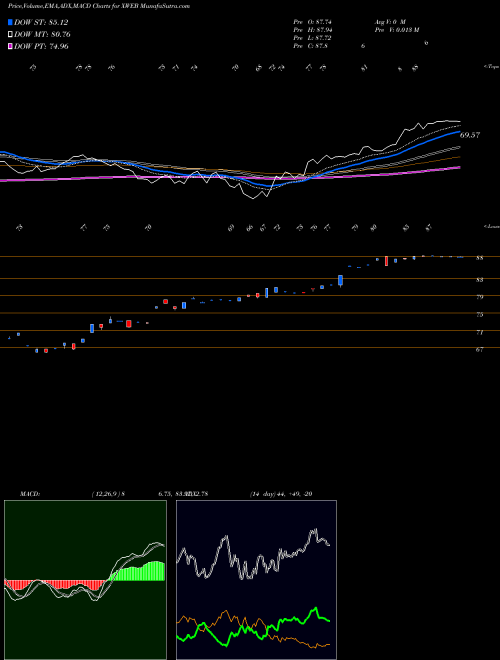Viewport: 500px width, 660px height.
Task: Click the white DOW MT legend swatch
Action: pyautogui.click(x=11, y=35)
